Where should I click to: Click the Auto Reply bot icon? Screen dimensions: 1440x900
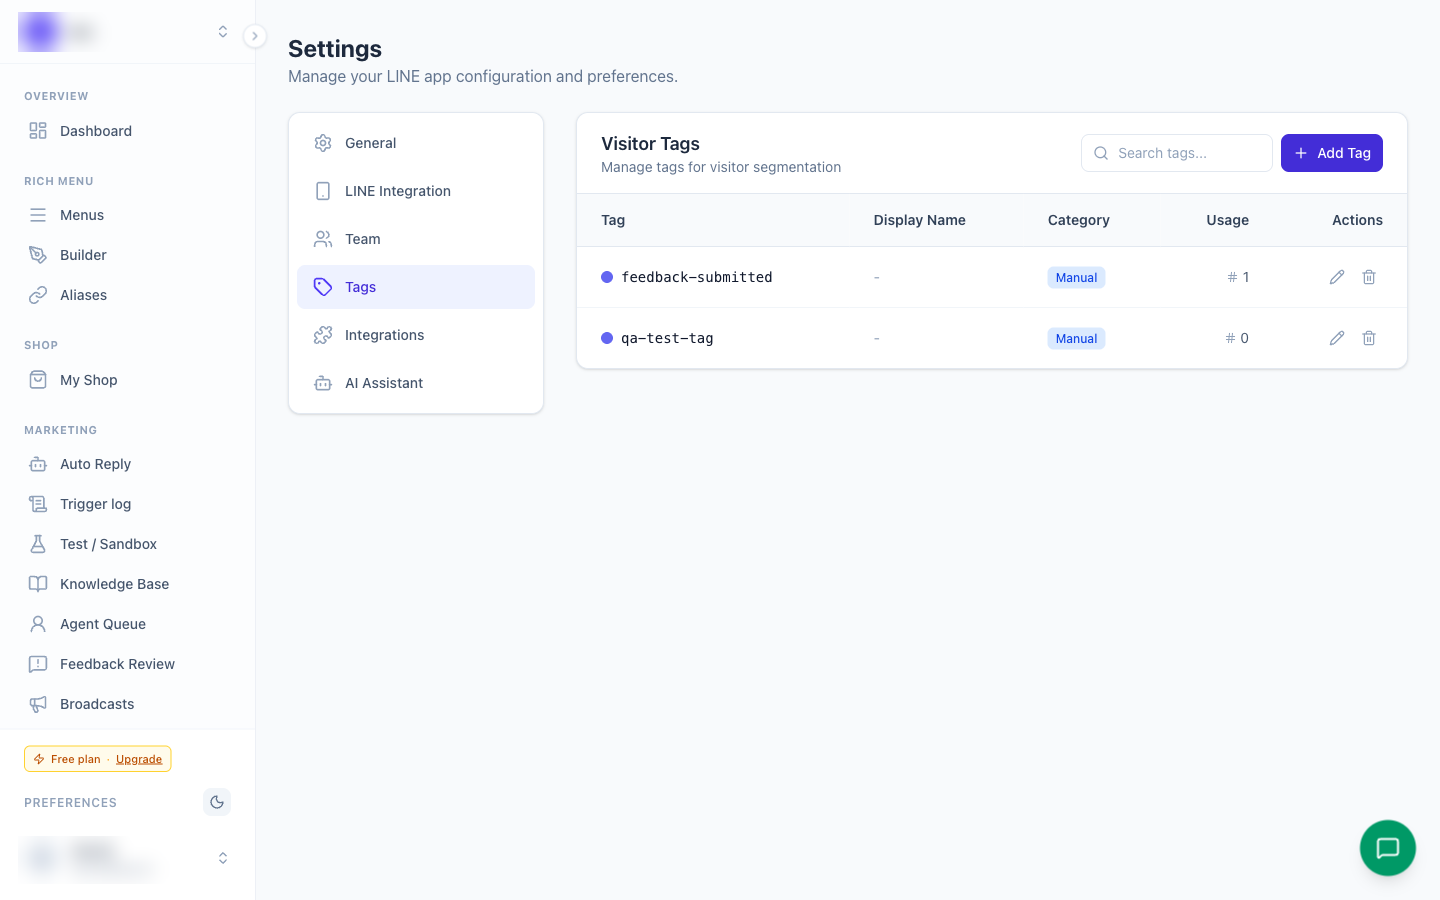38,464
